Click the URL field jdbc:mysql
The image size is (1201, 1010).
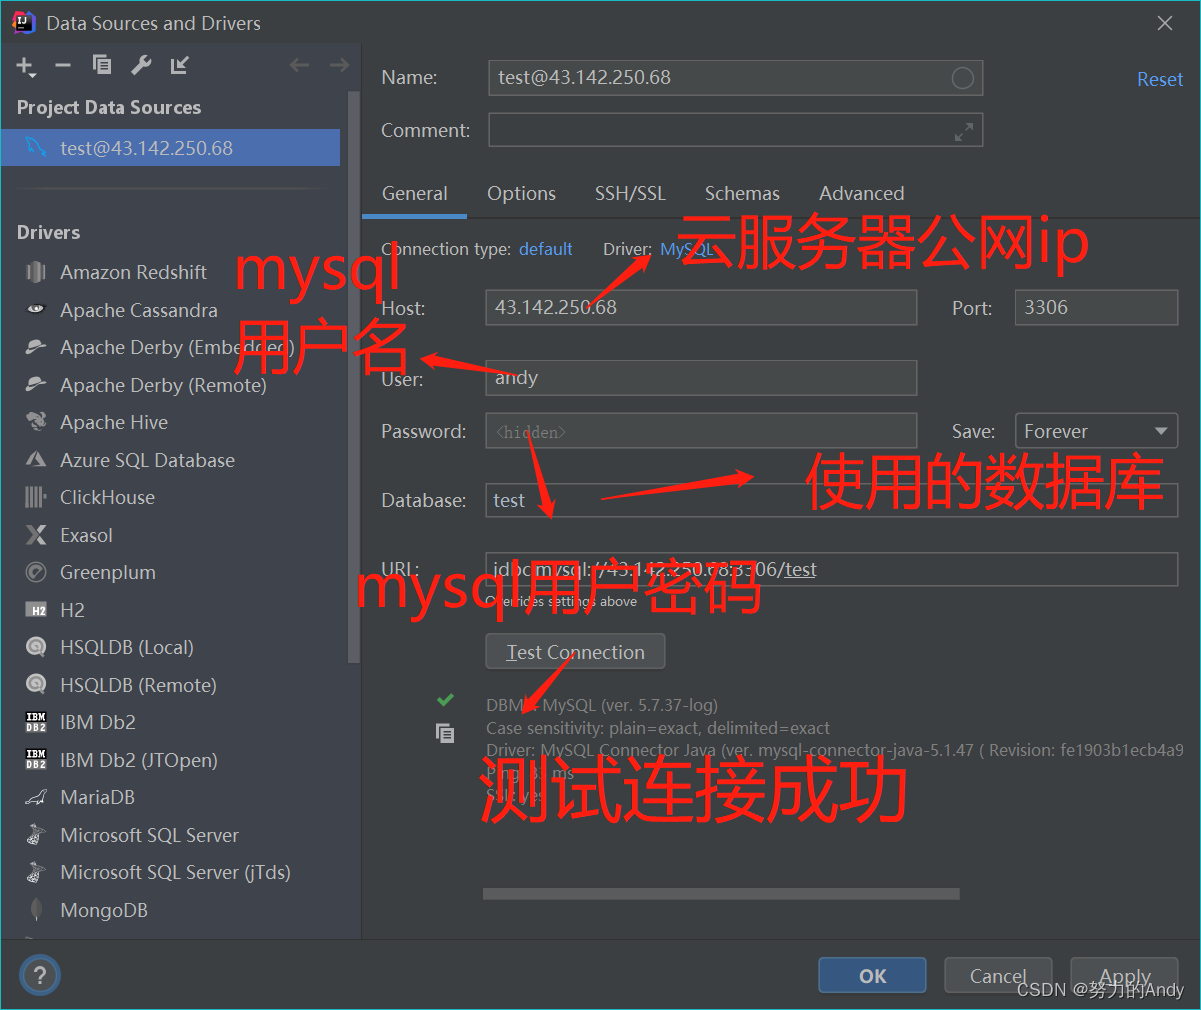click(x=832, y=569)
